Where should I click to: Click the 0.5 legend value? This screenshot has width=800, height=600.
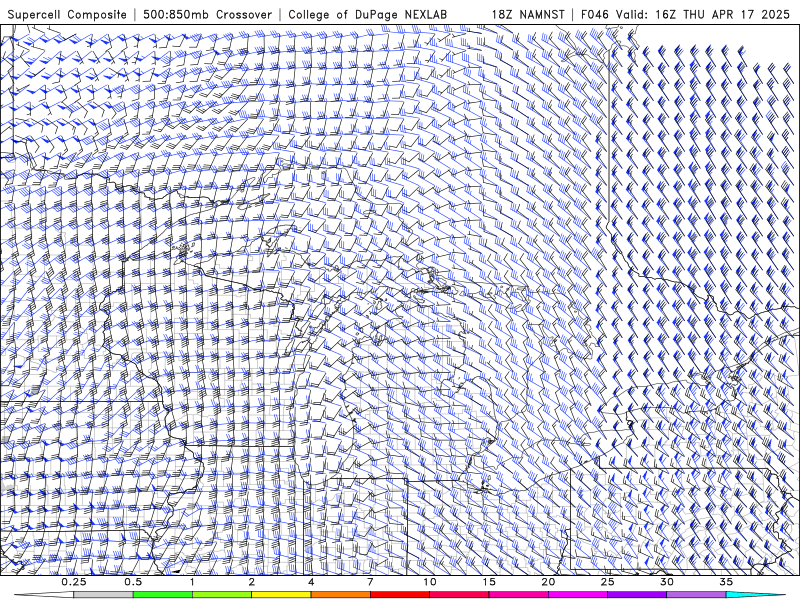point(133,582)
